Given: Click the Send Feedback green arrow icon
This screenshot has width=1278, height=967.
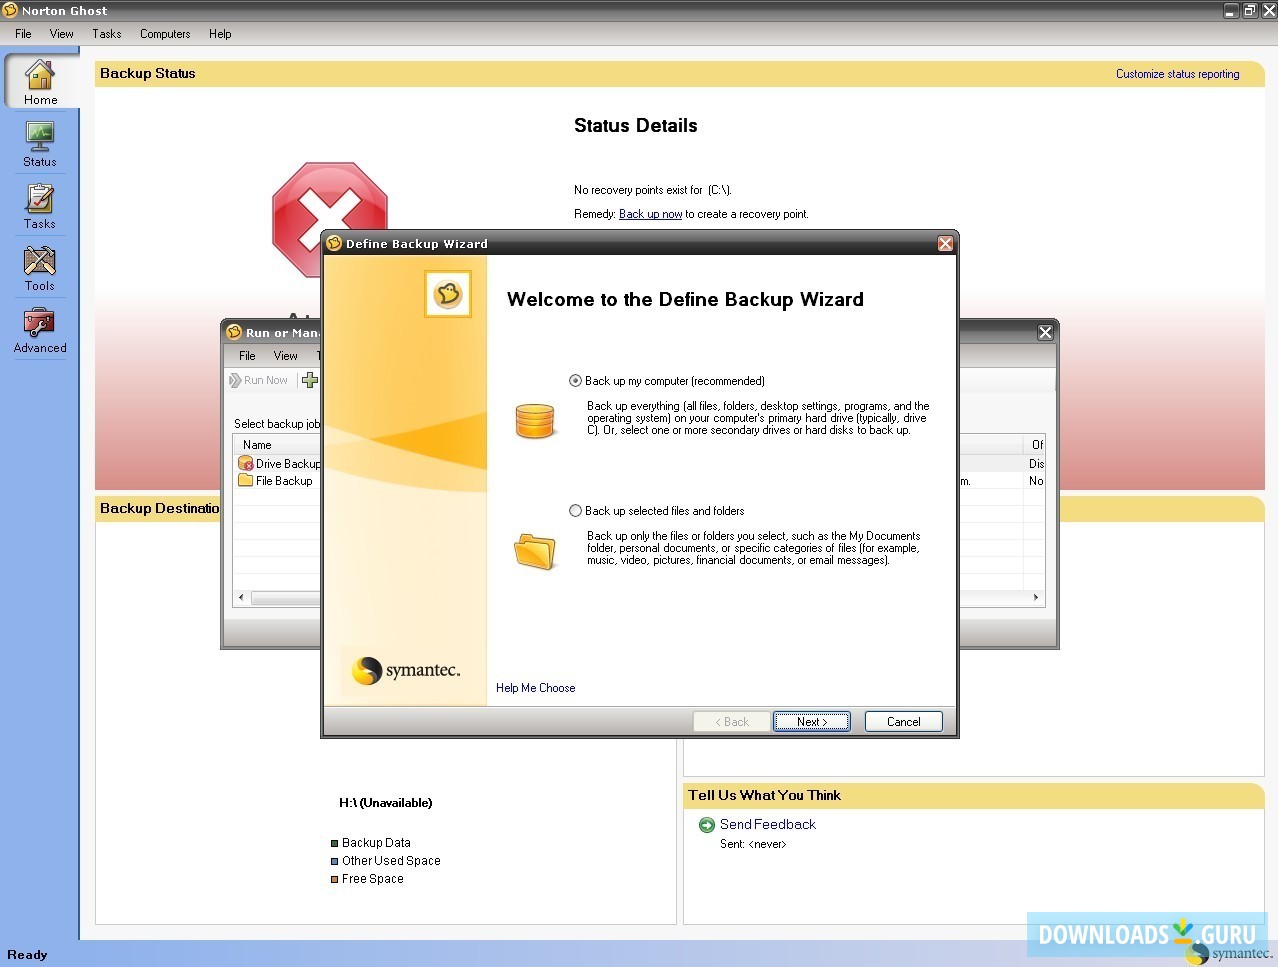Looking at the screenshot, I should tap(707, 825).
